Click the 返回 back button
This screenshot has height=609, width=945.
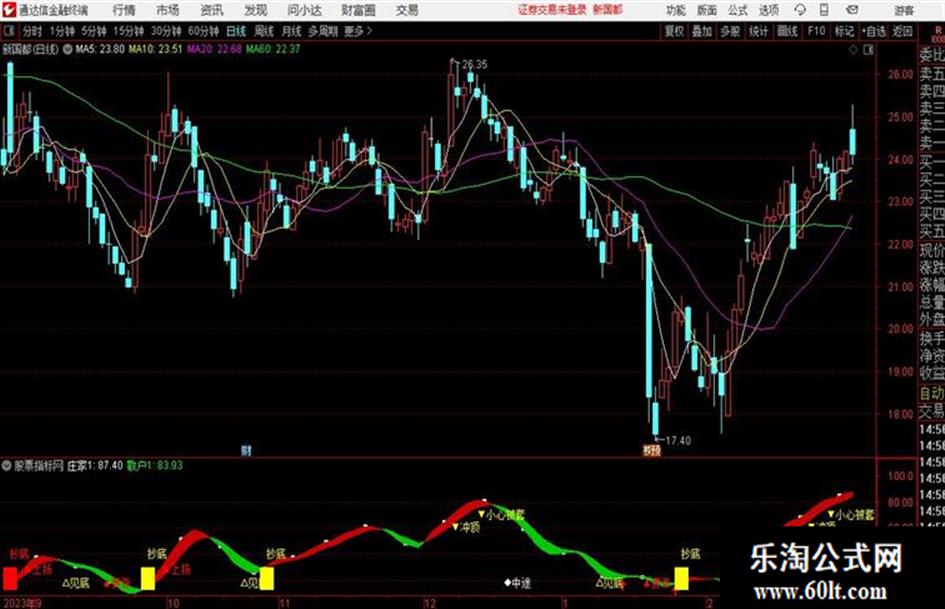click(902, 31)
